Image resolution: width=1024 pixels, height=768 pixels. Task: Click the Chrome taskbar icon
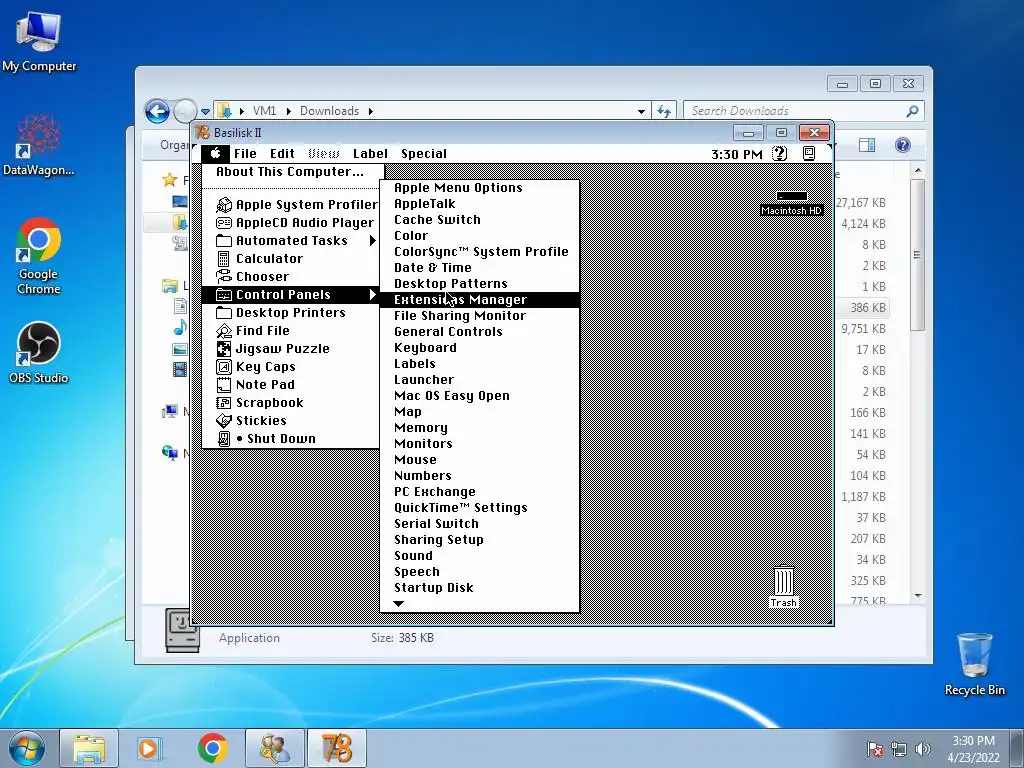pos(212,748)
